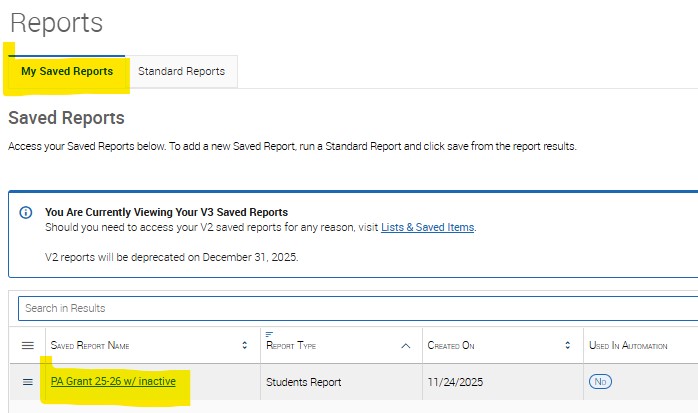Image resolution: width=698 pixels, height=413 pixels.
Task: Click the filter icon above Report Type
Action: pos(269,334)
